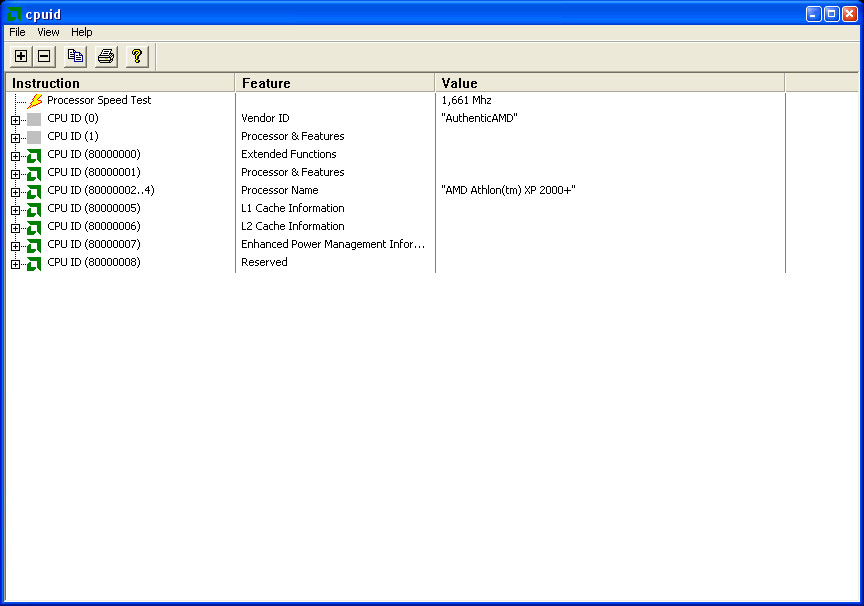Click the "AuthenticAMD" vendor value
The height and width of the screenshot is (606, 864).
479,118
